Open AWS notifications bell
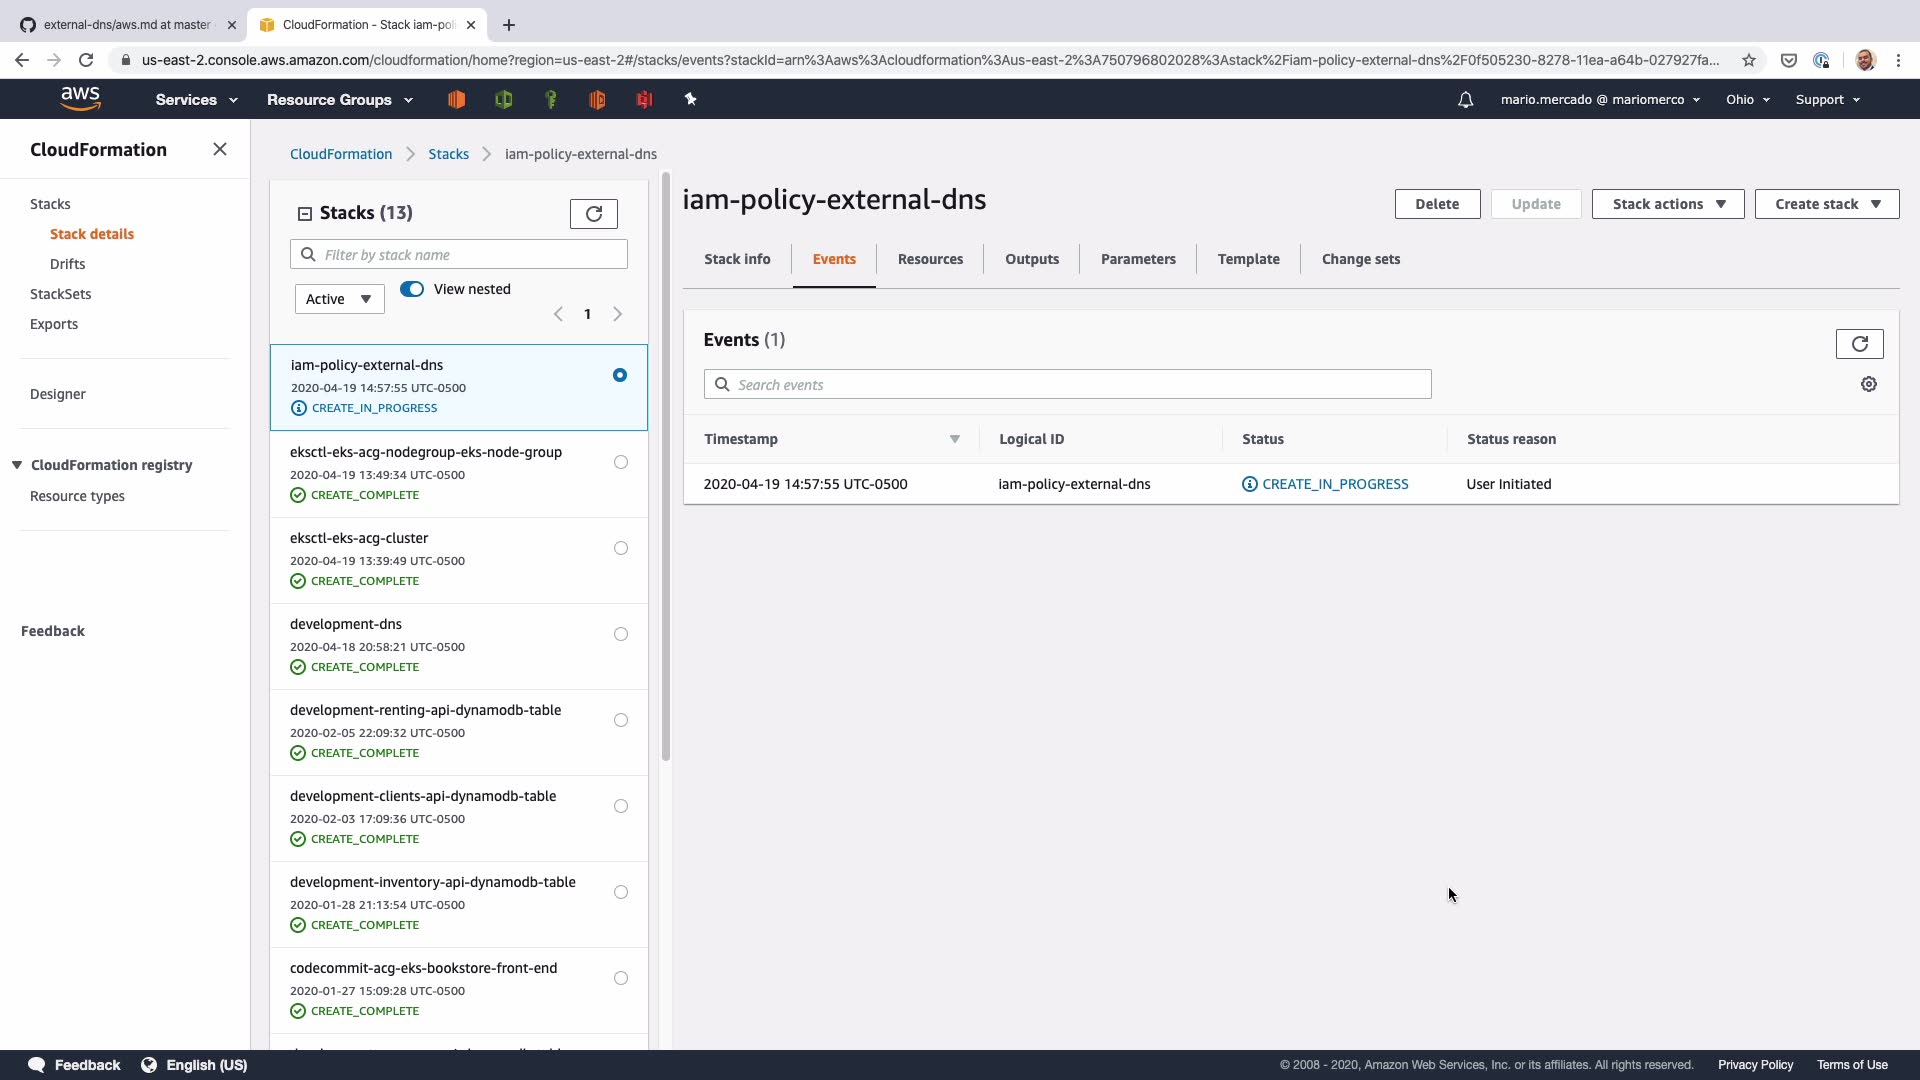This screenshot has width=1920, height=1080. (1465, 100)
